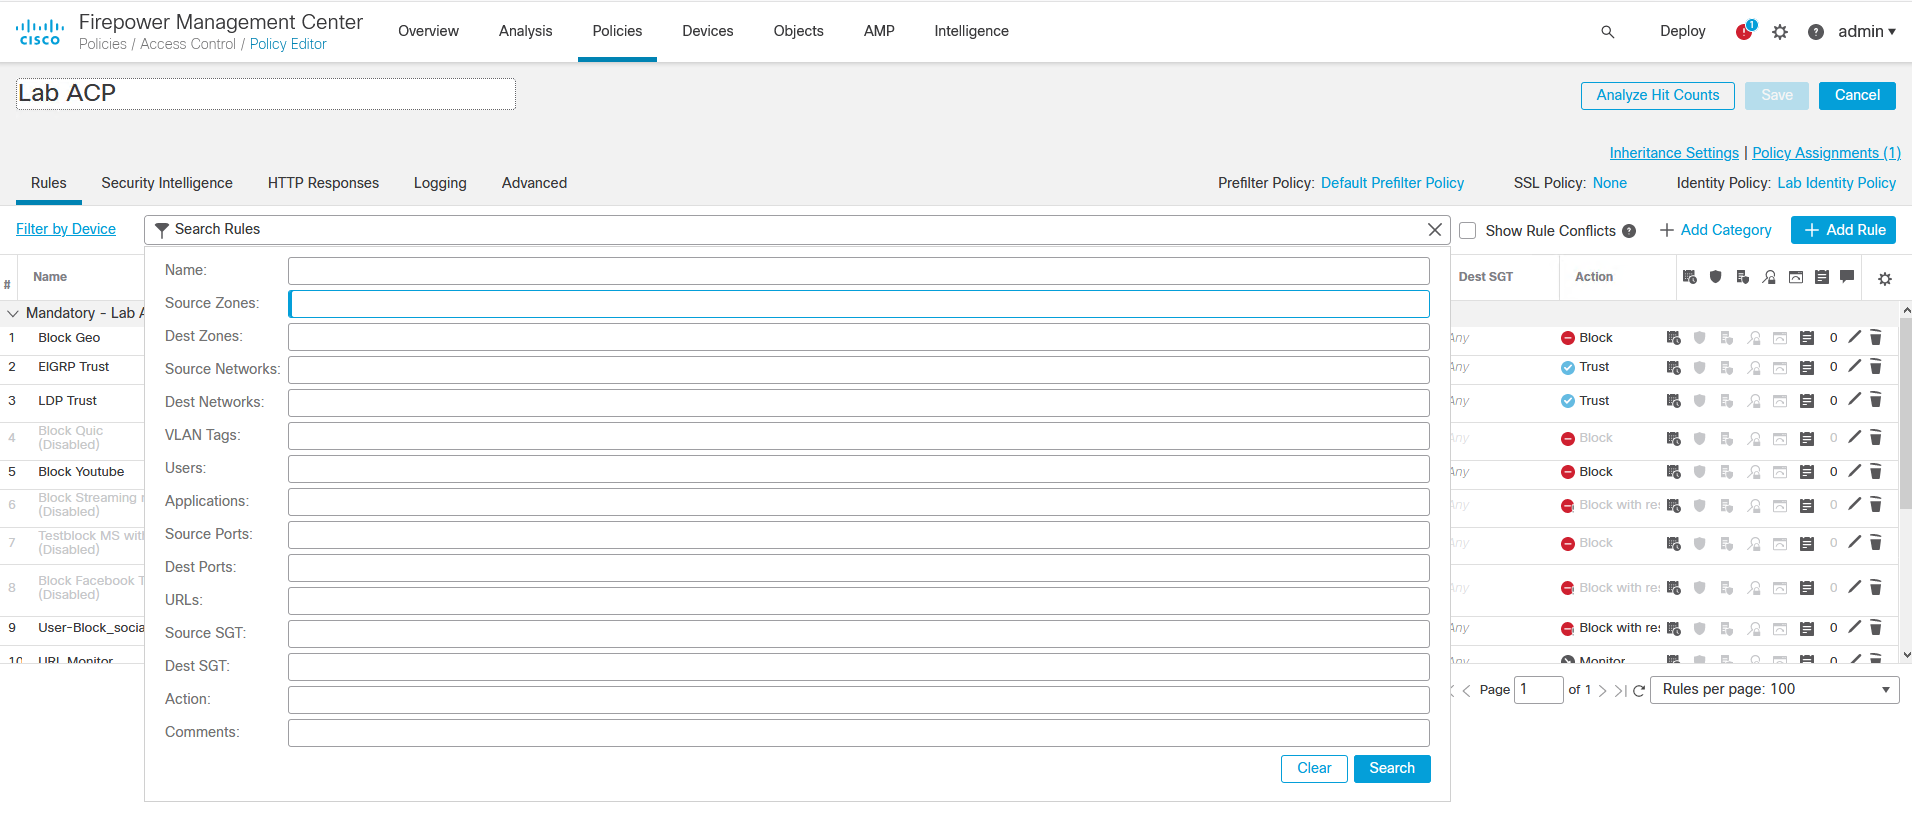Click edit pencil for Block Geo rule
Image resolution: width=1912 pixels, height=826 pixels.
click(1854, 338)
